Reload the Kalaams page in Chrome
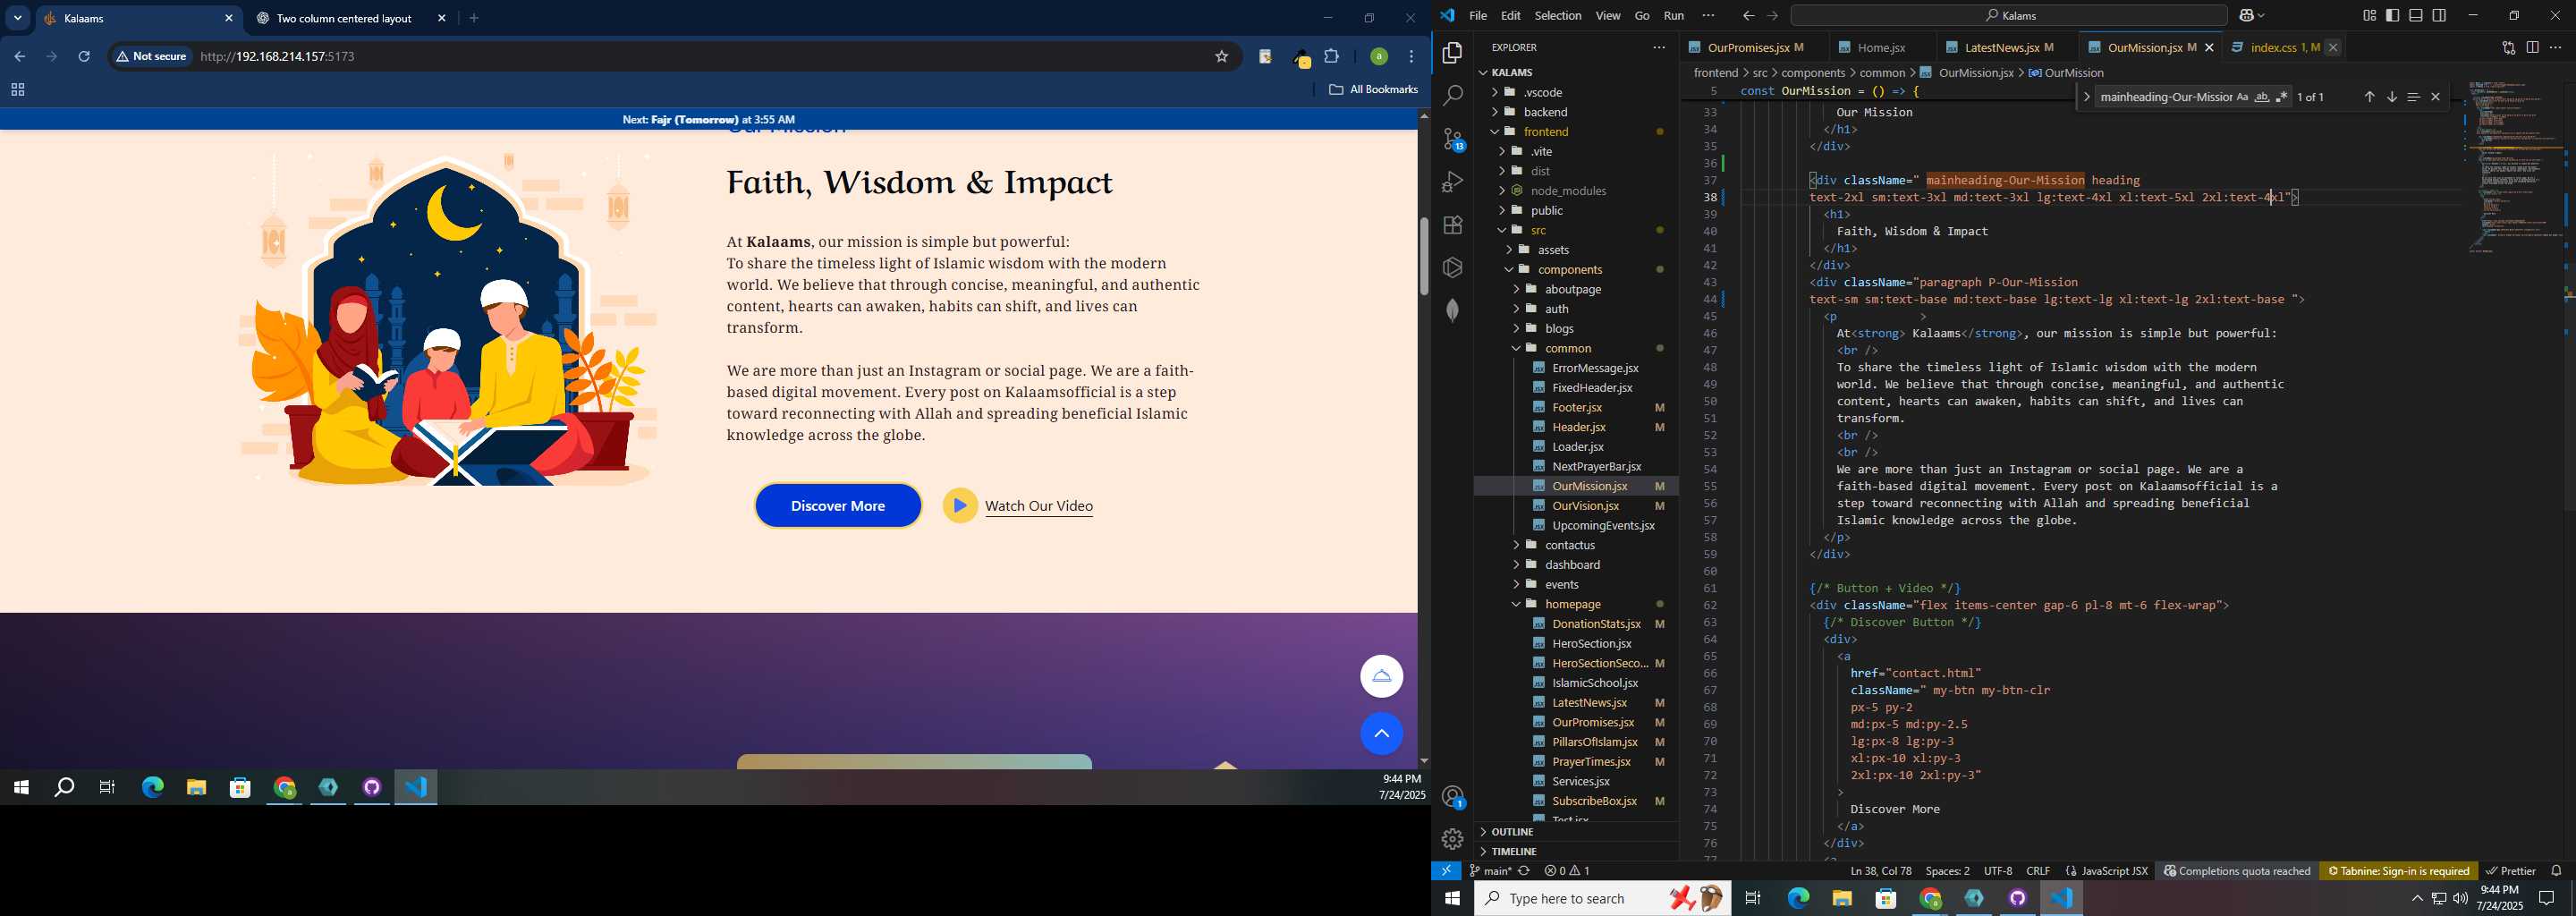This screenshot has width=2576, height=916. point(84,57)
